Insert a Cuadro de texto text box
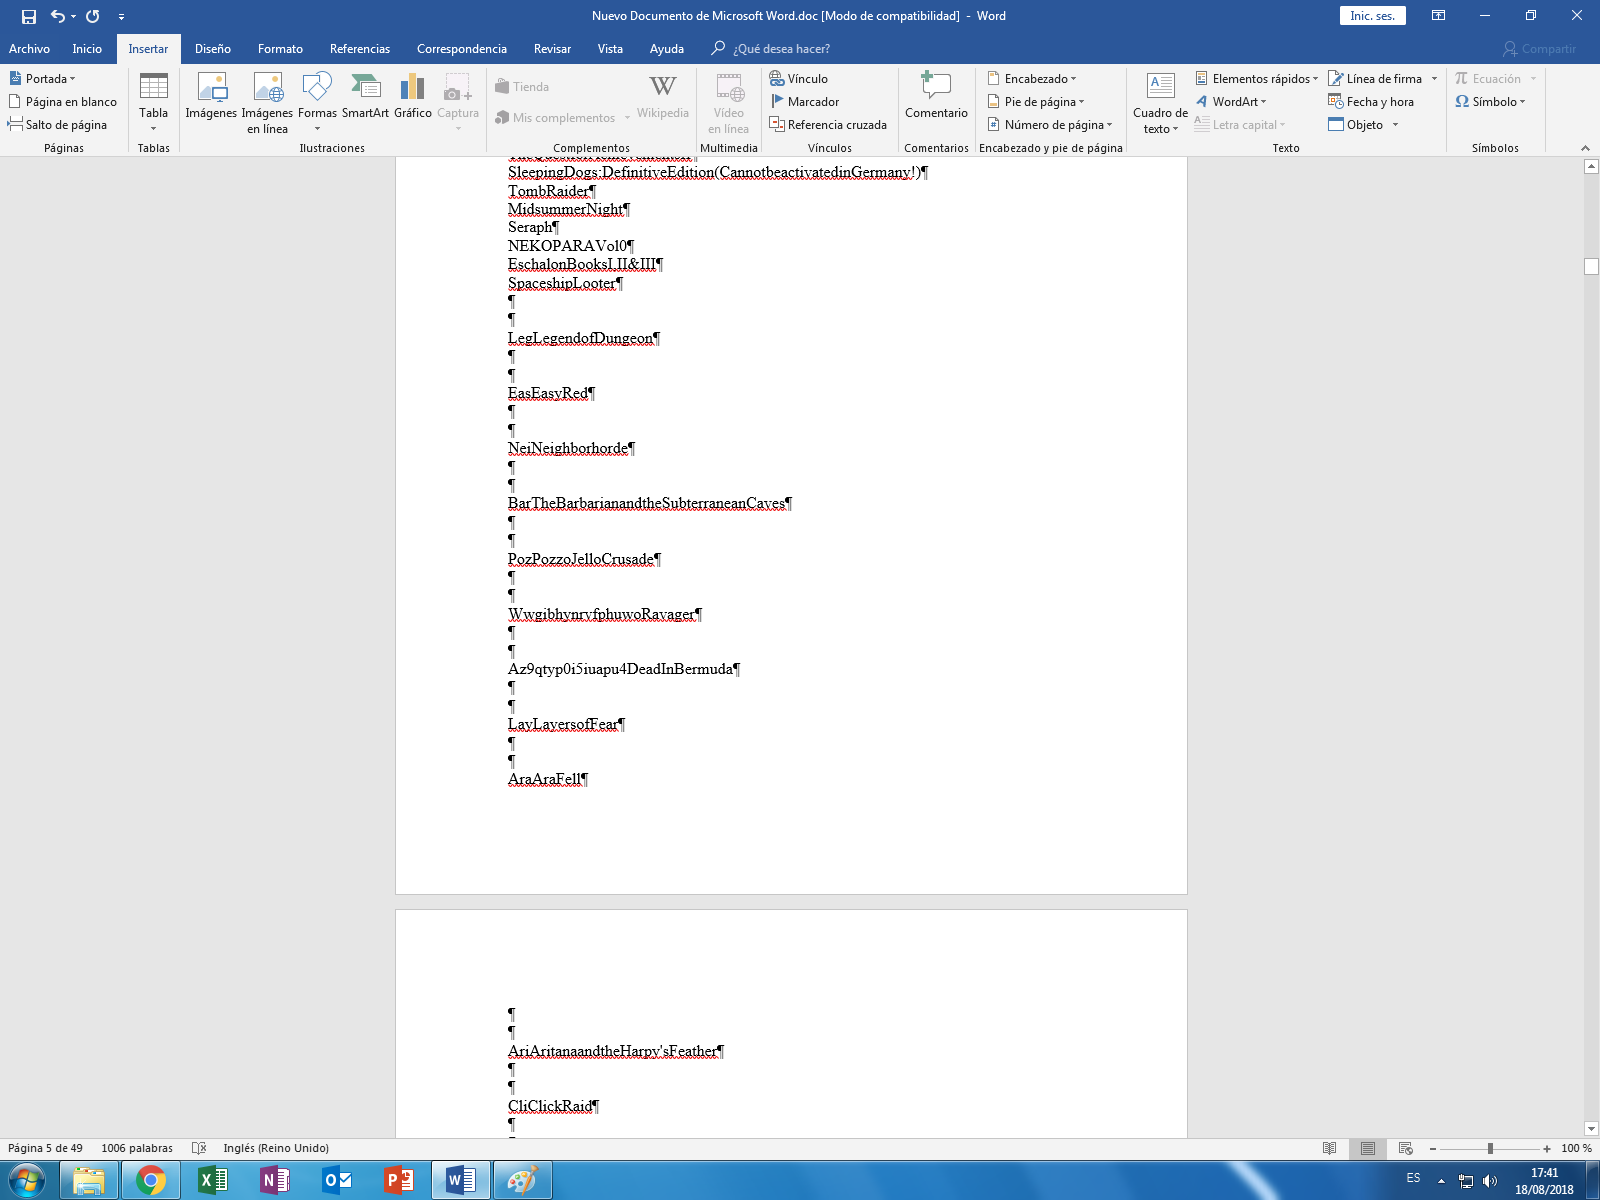Viewport: 1600px width, 1200px height. (1160, 103)
